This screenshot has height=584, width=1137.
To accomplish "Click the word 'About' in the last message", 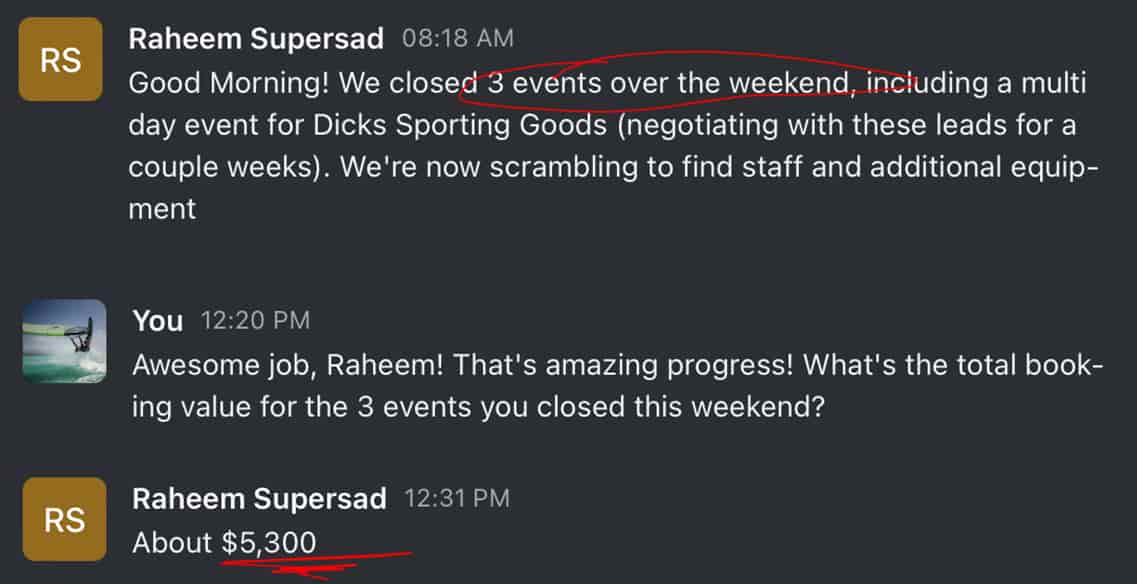I will [x=172, y=543].
